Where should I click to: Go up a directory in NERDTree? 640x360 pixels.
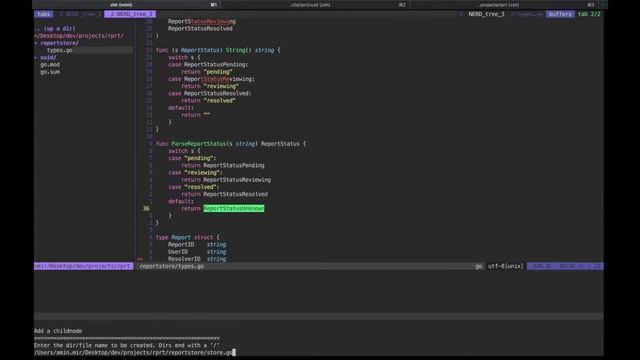click(55, 29)
